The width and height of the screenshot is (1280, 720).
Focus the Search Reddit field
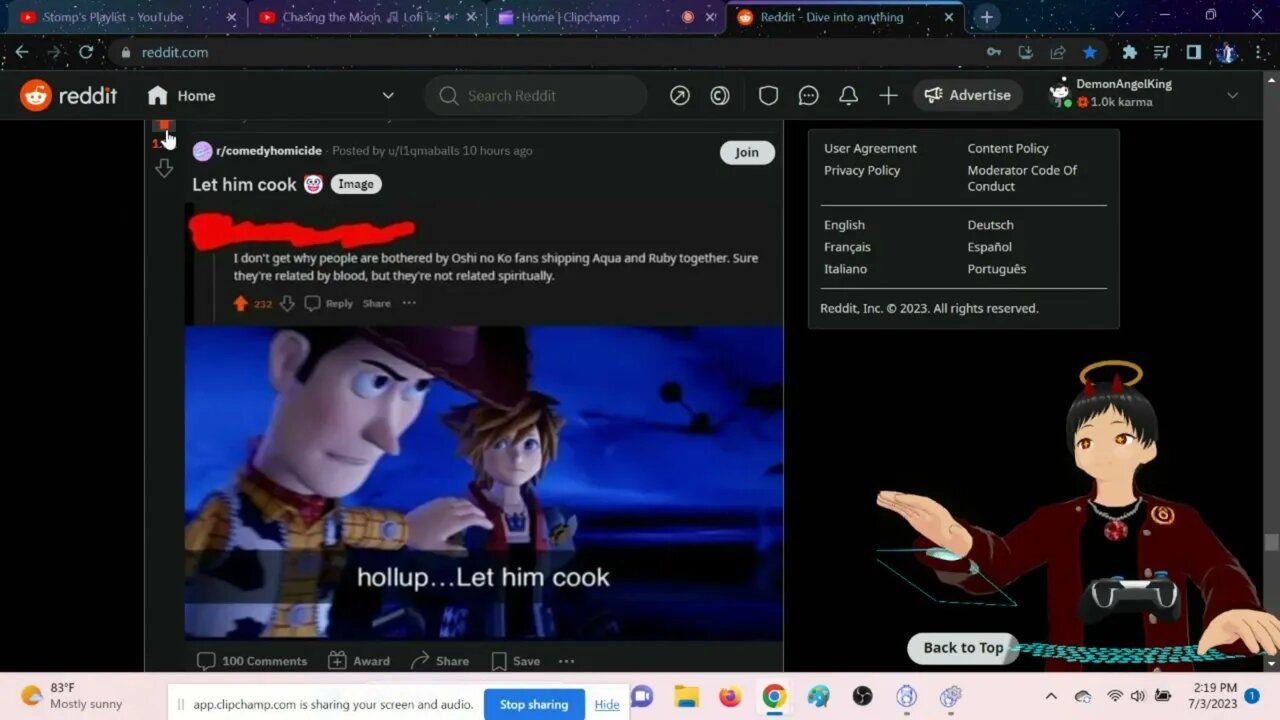[x=536, y=95]
